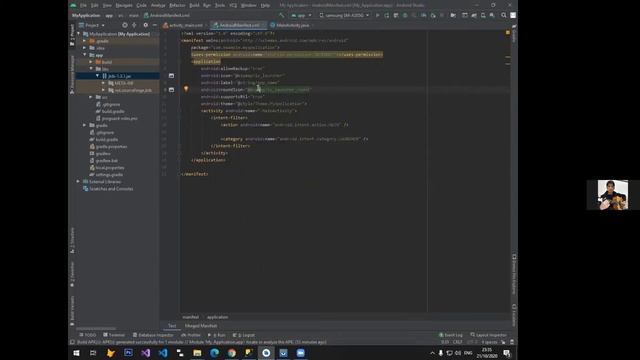The image size is (640, 360).
Task: Click the gutter image icon beside android:roundIcon line
Action: pos(171,90)
